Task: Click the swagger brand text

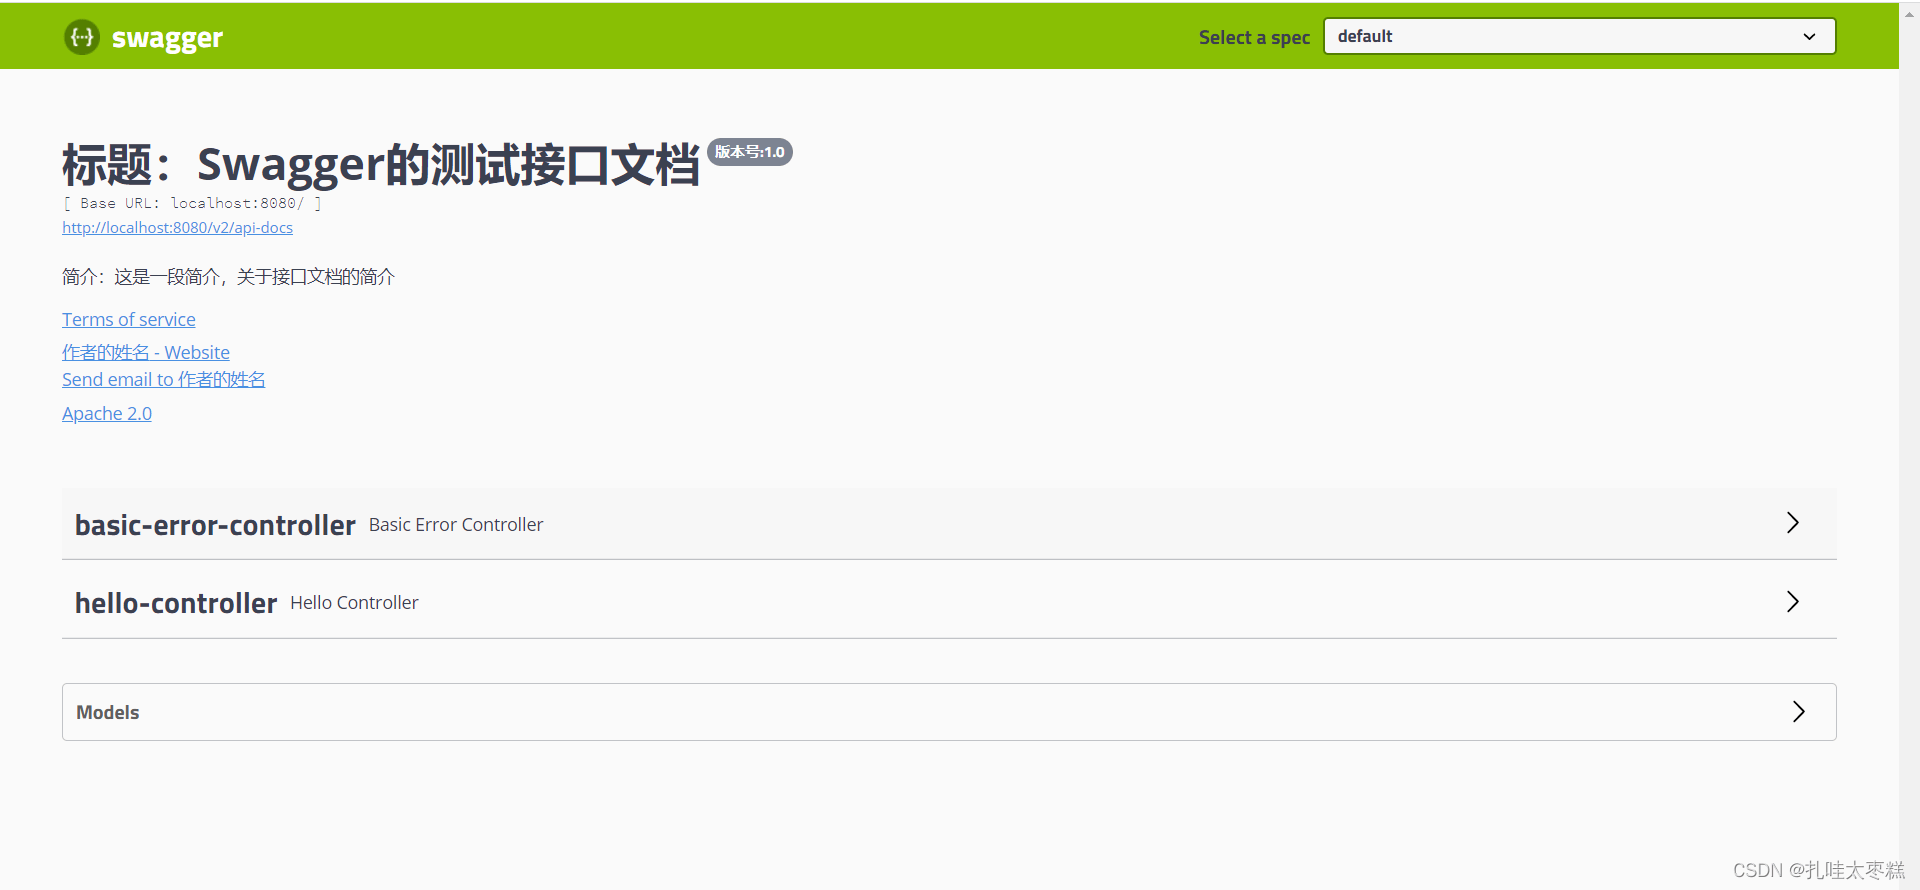Action: pyautogui.click(x=167, y=38)
